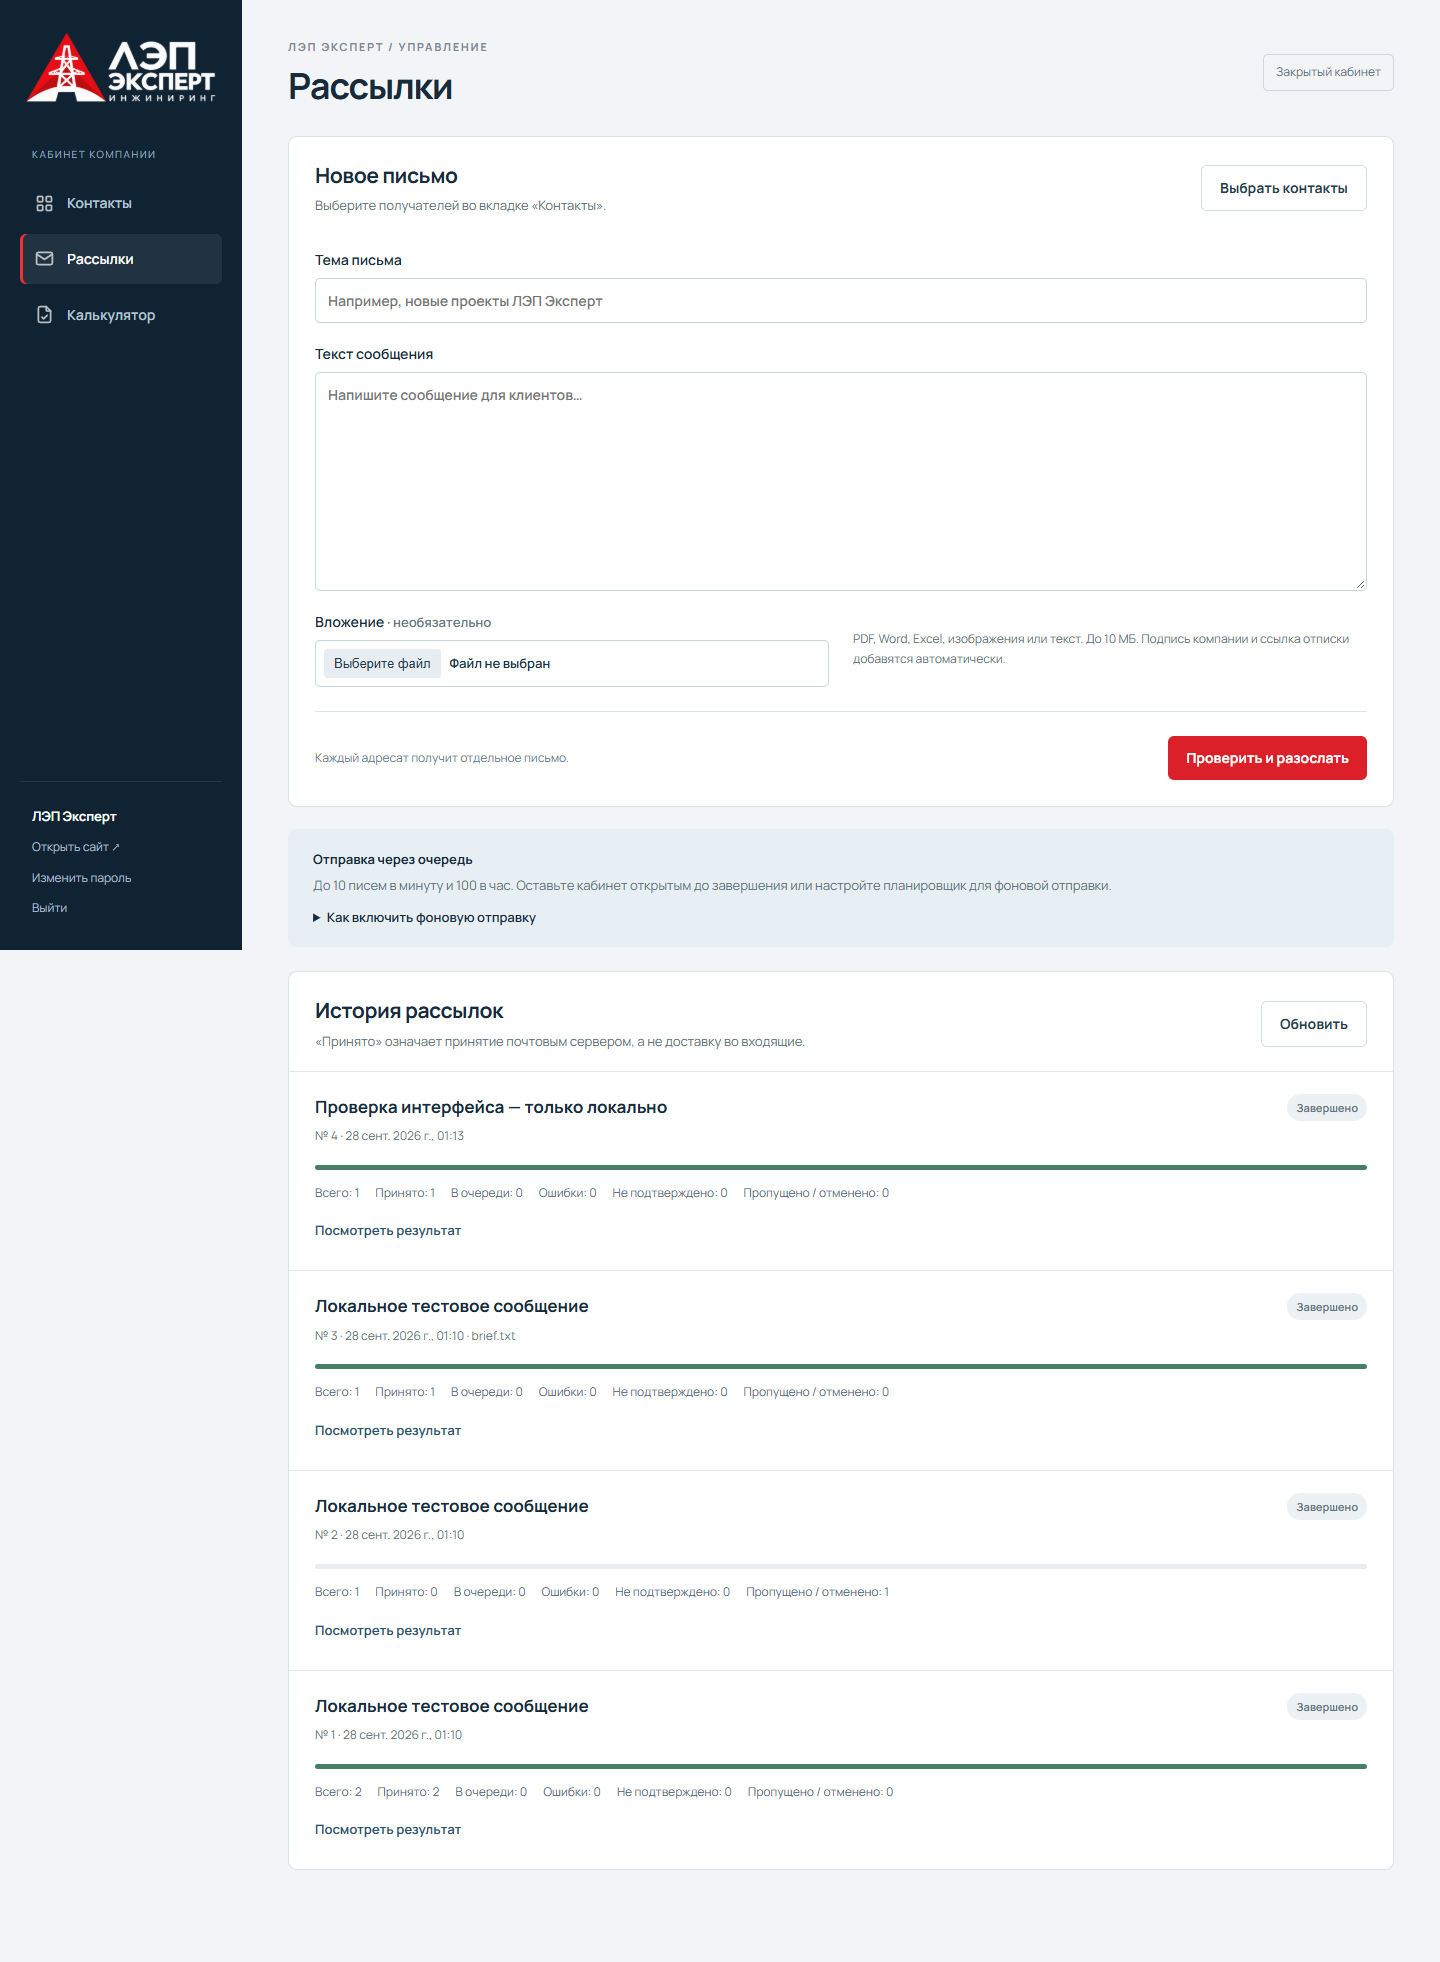Click the Калькулятор document icon
The image size is (1440, 1962).
[44, 315]
